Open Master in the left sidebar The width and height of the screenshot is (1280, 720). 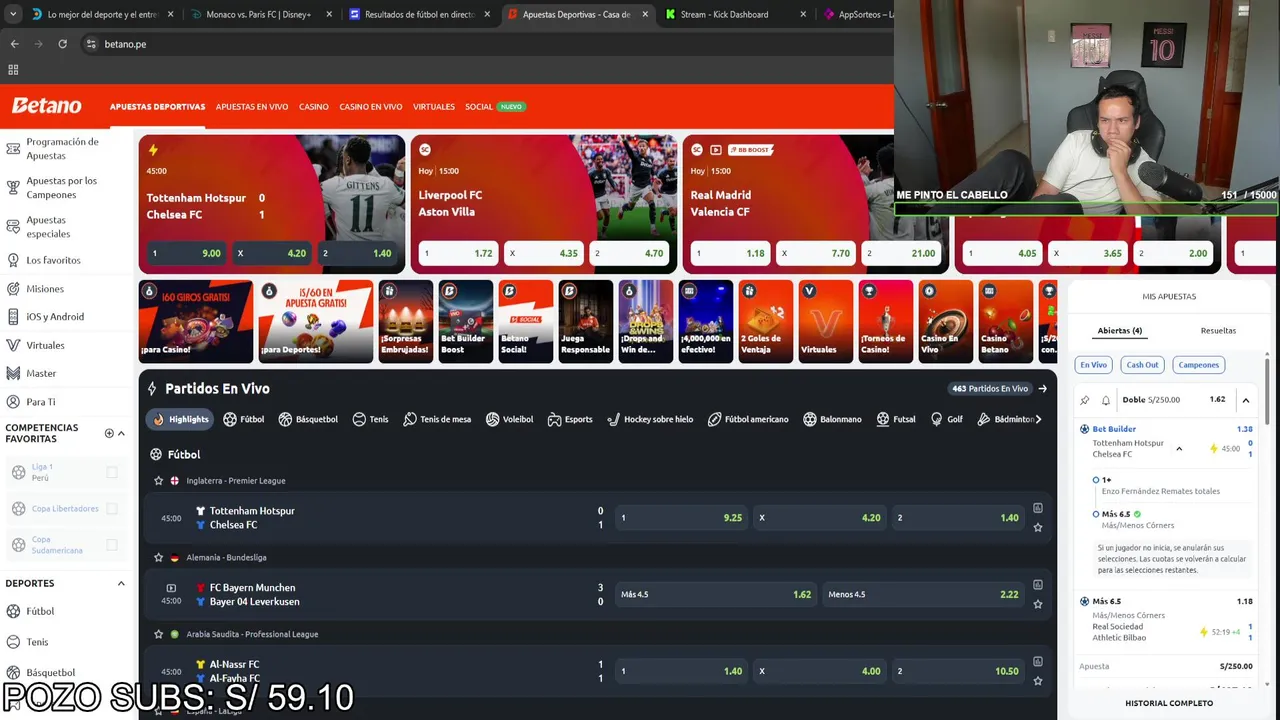41,373
